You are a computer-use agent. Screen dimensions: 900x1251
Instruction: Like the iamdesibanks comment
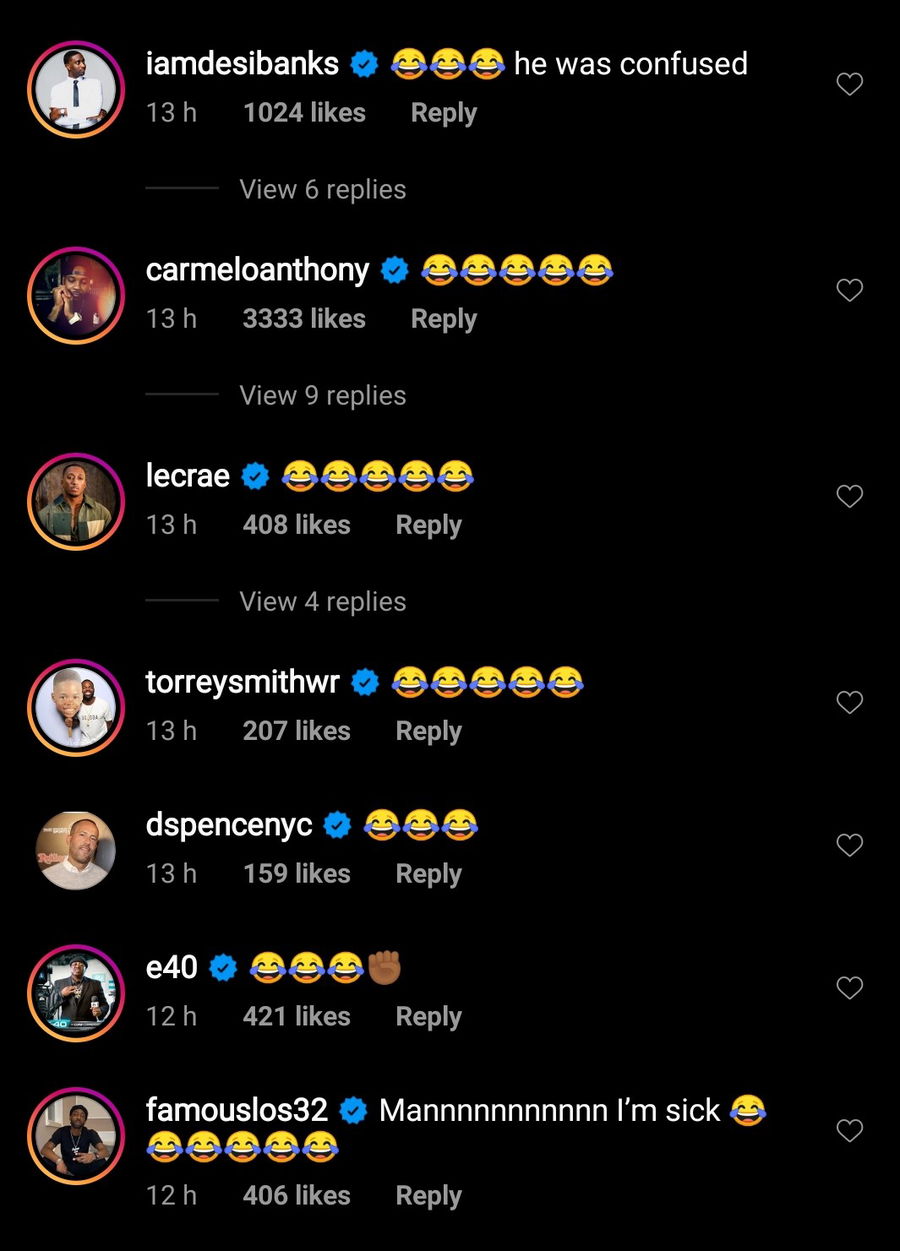pyautogui.click(x=849, y=85)
